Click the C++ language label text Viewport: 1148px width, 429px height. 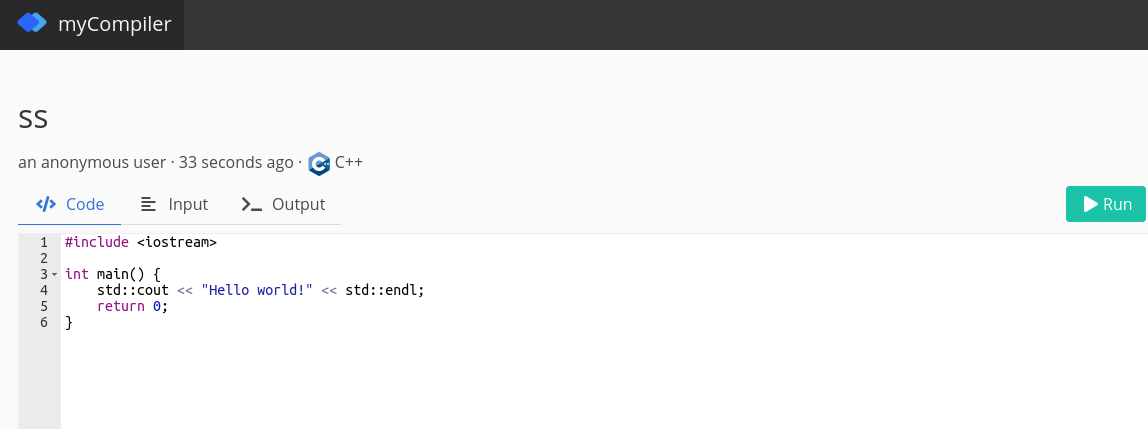pos(349,162)
